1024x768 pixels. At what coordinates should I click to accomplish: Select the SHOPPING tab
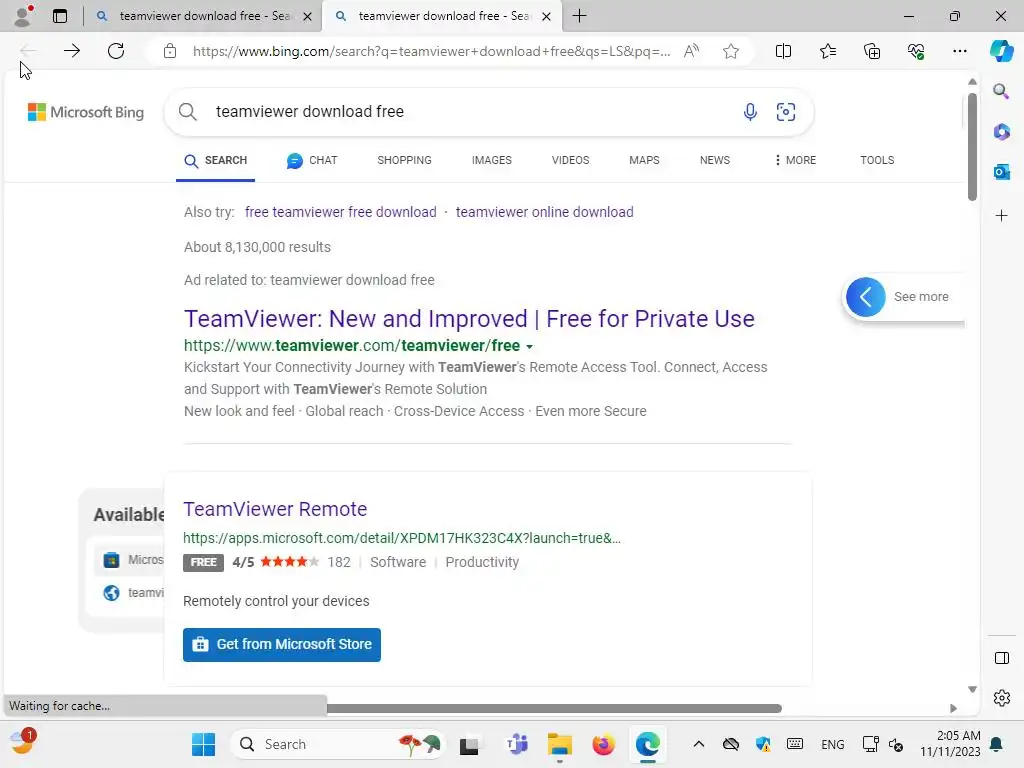click(x=404, y=160)
